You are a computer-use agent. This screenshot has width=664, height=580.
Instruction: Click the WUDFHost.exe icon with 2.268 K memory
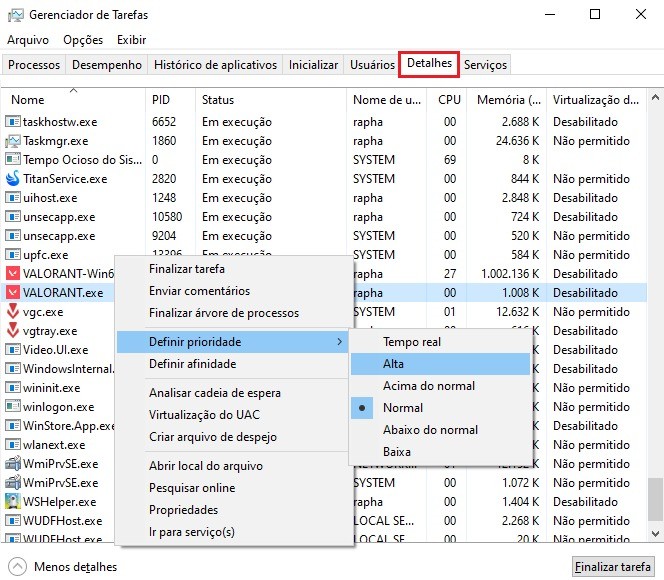pyautogui.click(x=13, y=520)
